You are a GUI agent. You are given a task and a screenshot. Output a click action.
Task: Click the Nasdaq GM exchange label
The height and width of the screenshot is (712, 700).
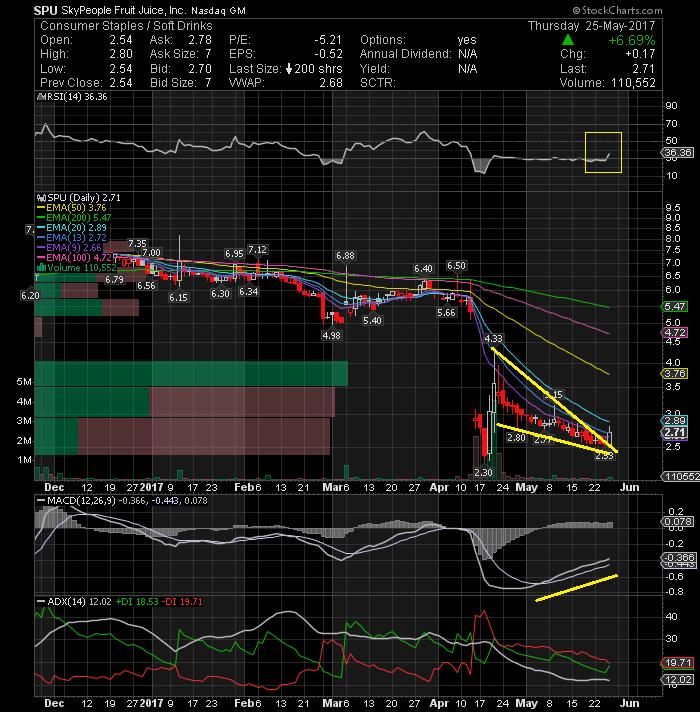point(218,11)
